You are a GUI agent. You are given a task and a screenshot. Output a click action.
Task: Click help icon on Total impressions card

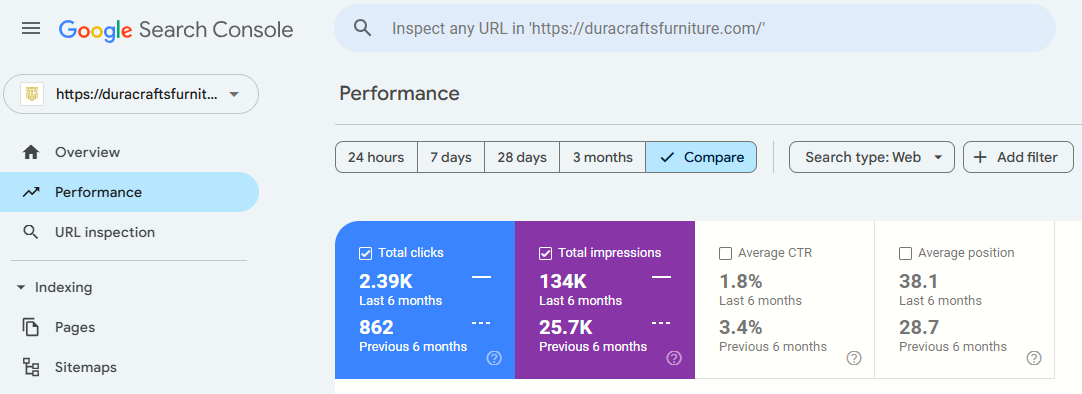pos(674,357)
